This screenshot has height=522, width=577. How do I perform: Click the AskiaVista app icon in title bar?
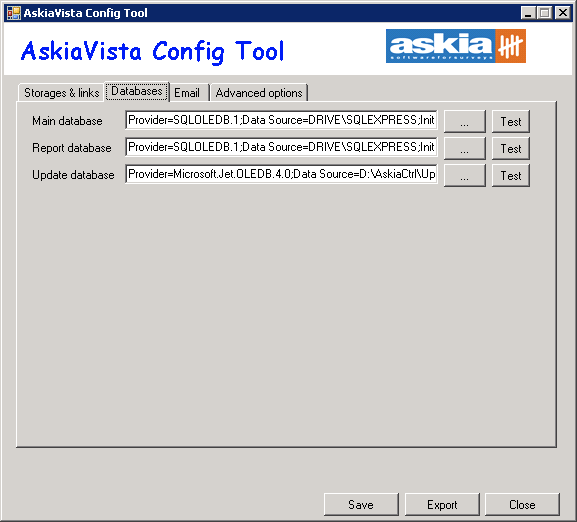[x=14, y=13]
